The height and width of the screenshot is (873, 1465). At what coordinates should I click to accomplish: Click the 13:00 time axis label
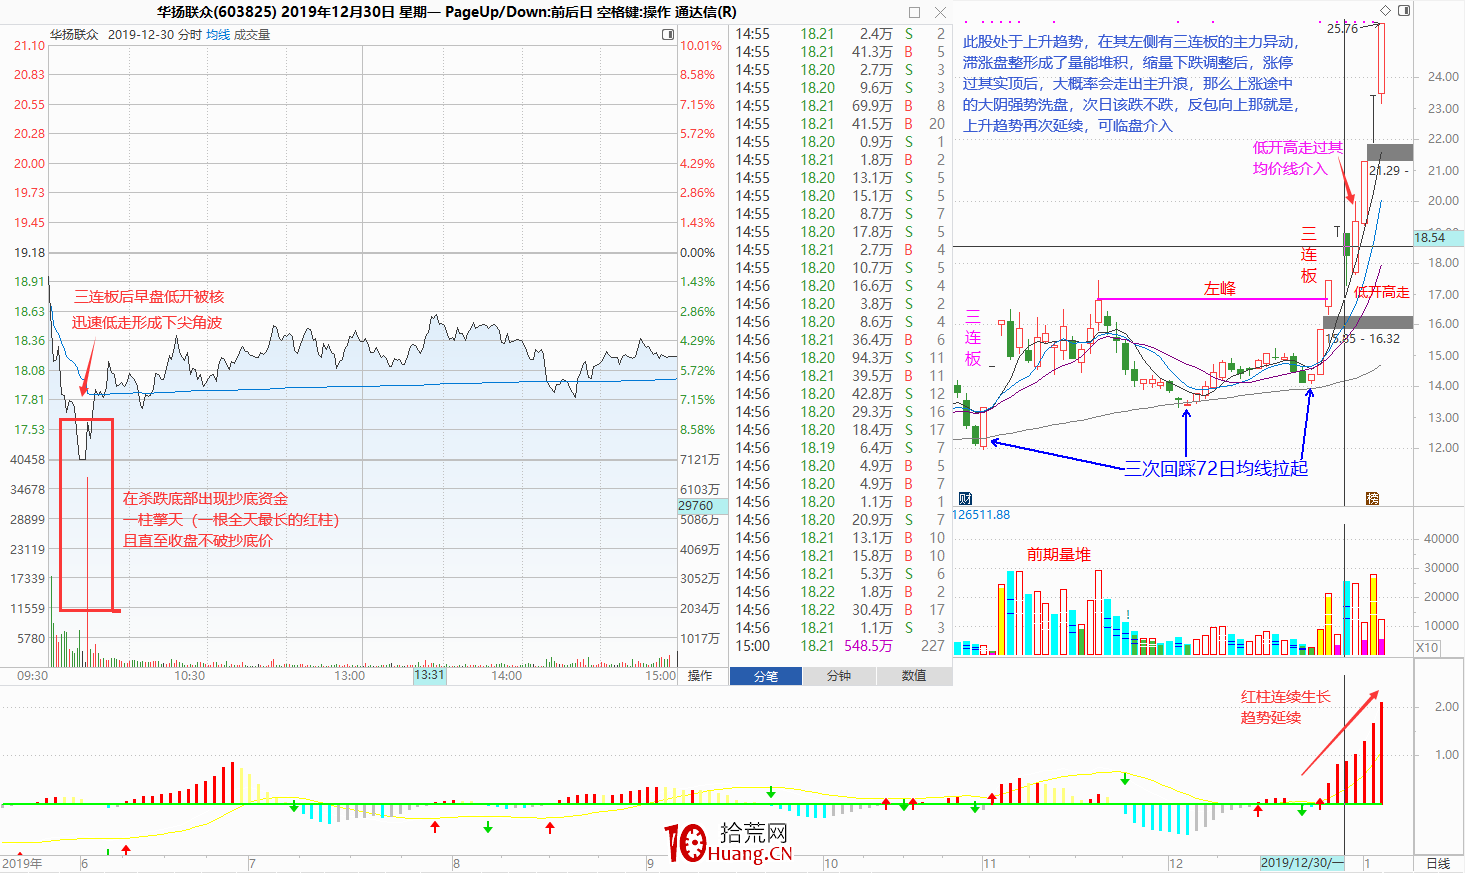click(349, 676)
